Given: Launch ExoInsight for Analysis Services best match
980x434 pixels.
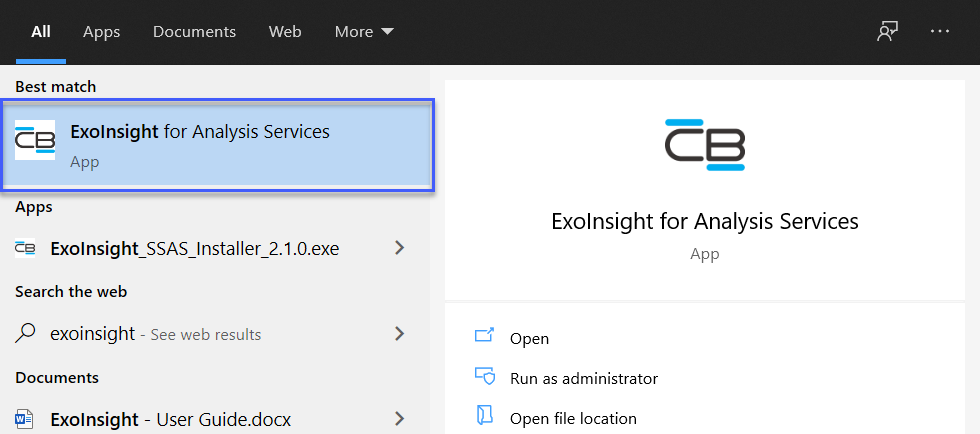Looking at the screenshot, I should (x=200, y=132).
